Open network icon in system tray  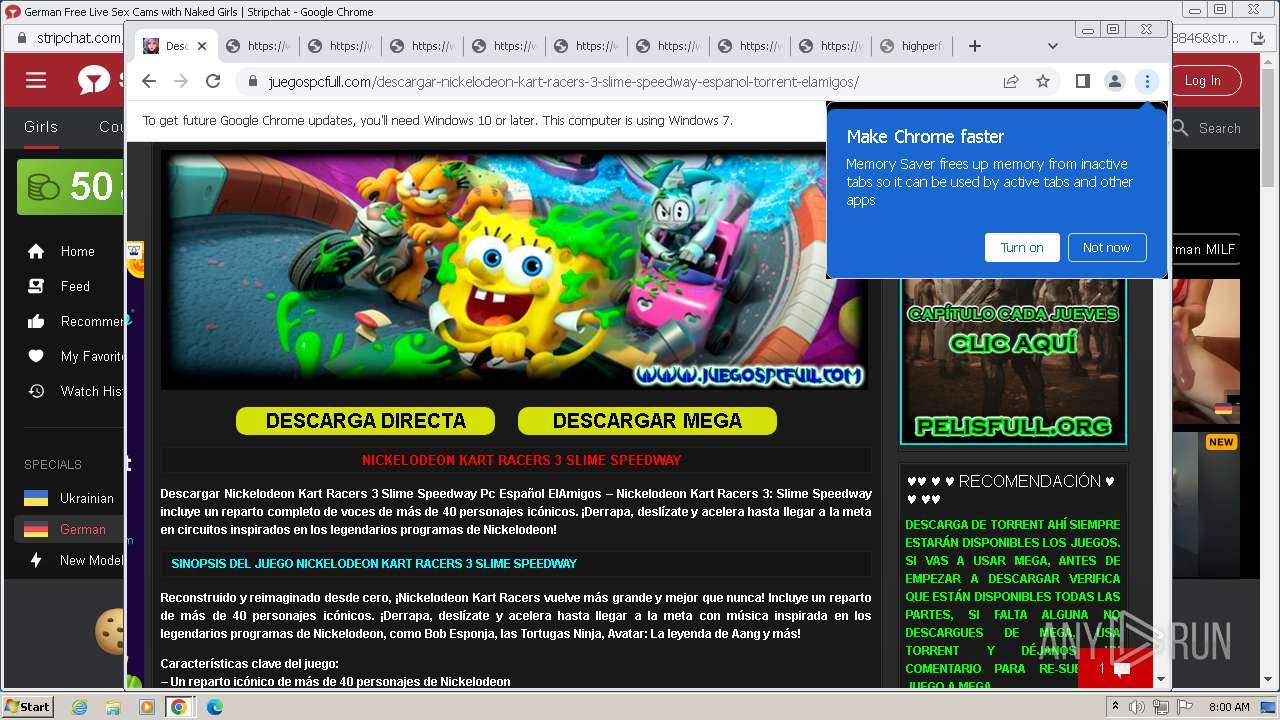coord(1161,707)
